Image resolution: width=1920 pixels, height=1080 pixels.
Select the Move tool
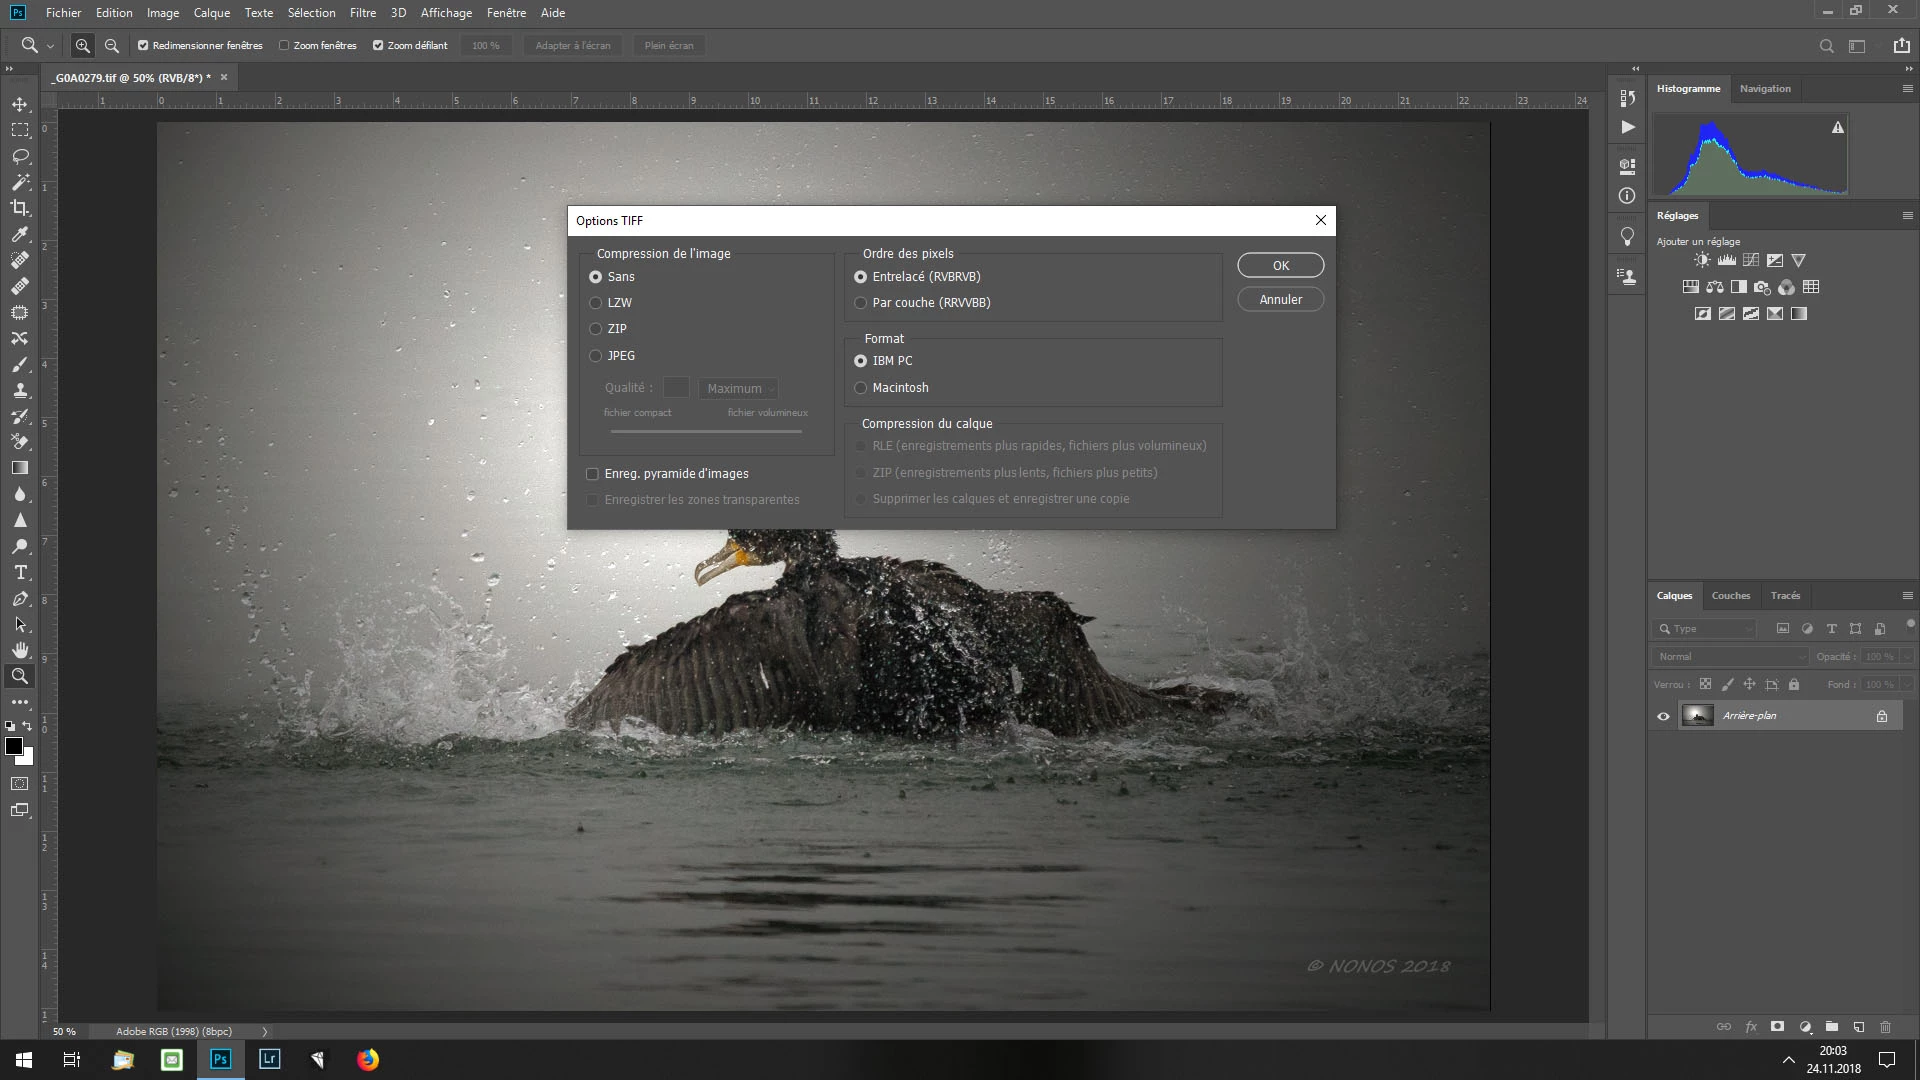[x=20, y=104]
